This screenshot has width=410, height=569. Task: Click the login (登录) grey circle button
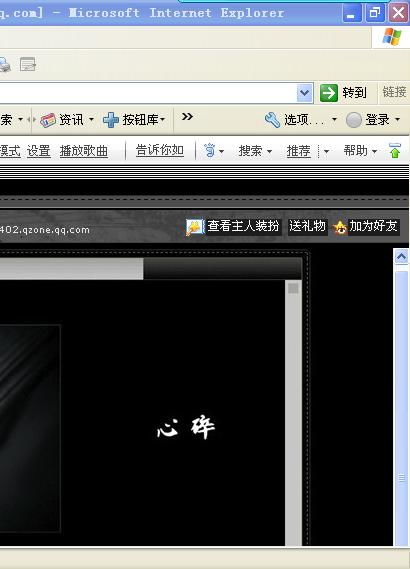pyautogui.click(x=354, y=120)
